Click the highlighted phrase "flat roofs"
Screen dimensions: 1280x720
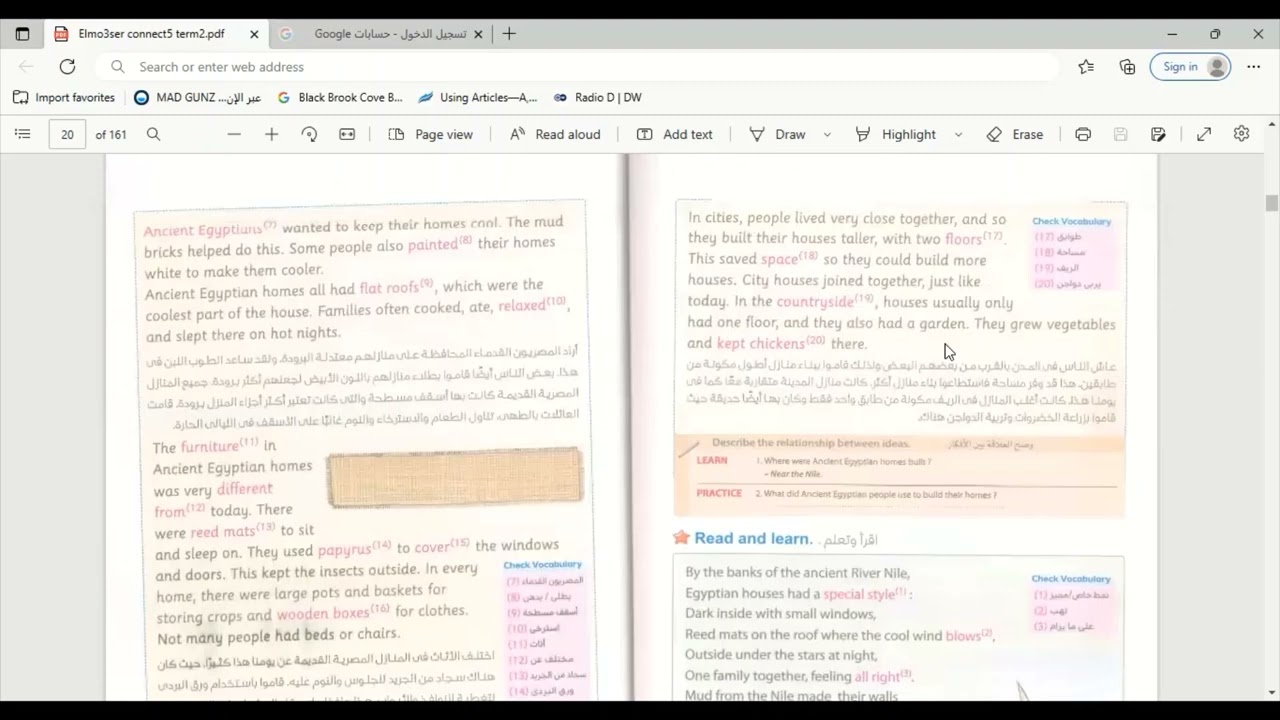389,288
